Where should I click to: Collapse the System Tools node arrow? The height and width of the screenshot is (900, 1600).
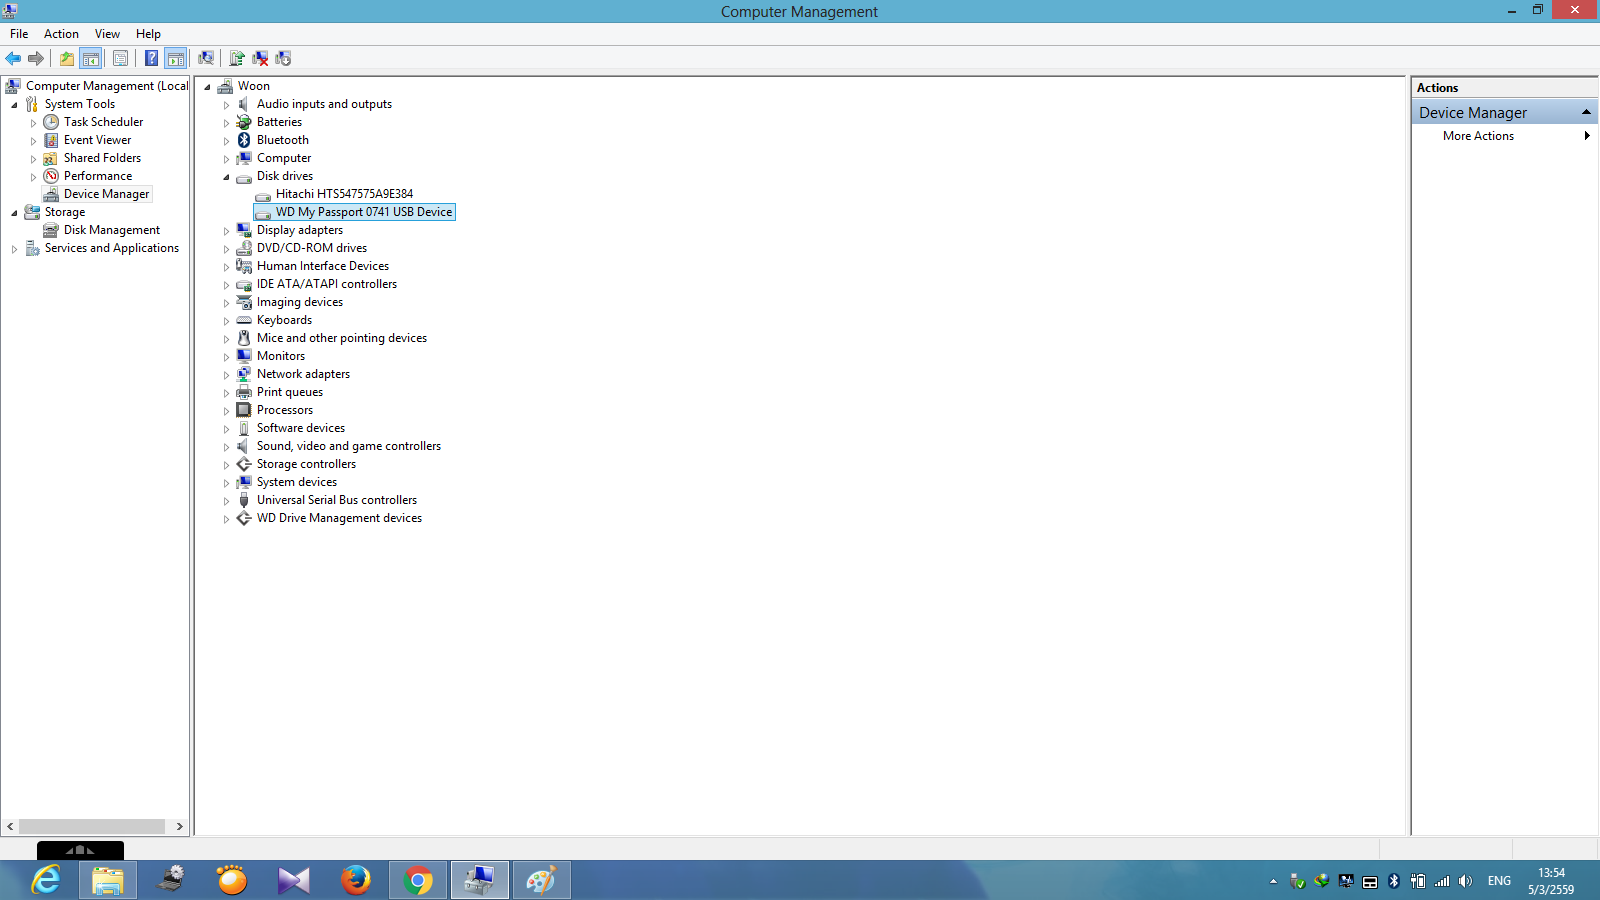14,104
